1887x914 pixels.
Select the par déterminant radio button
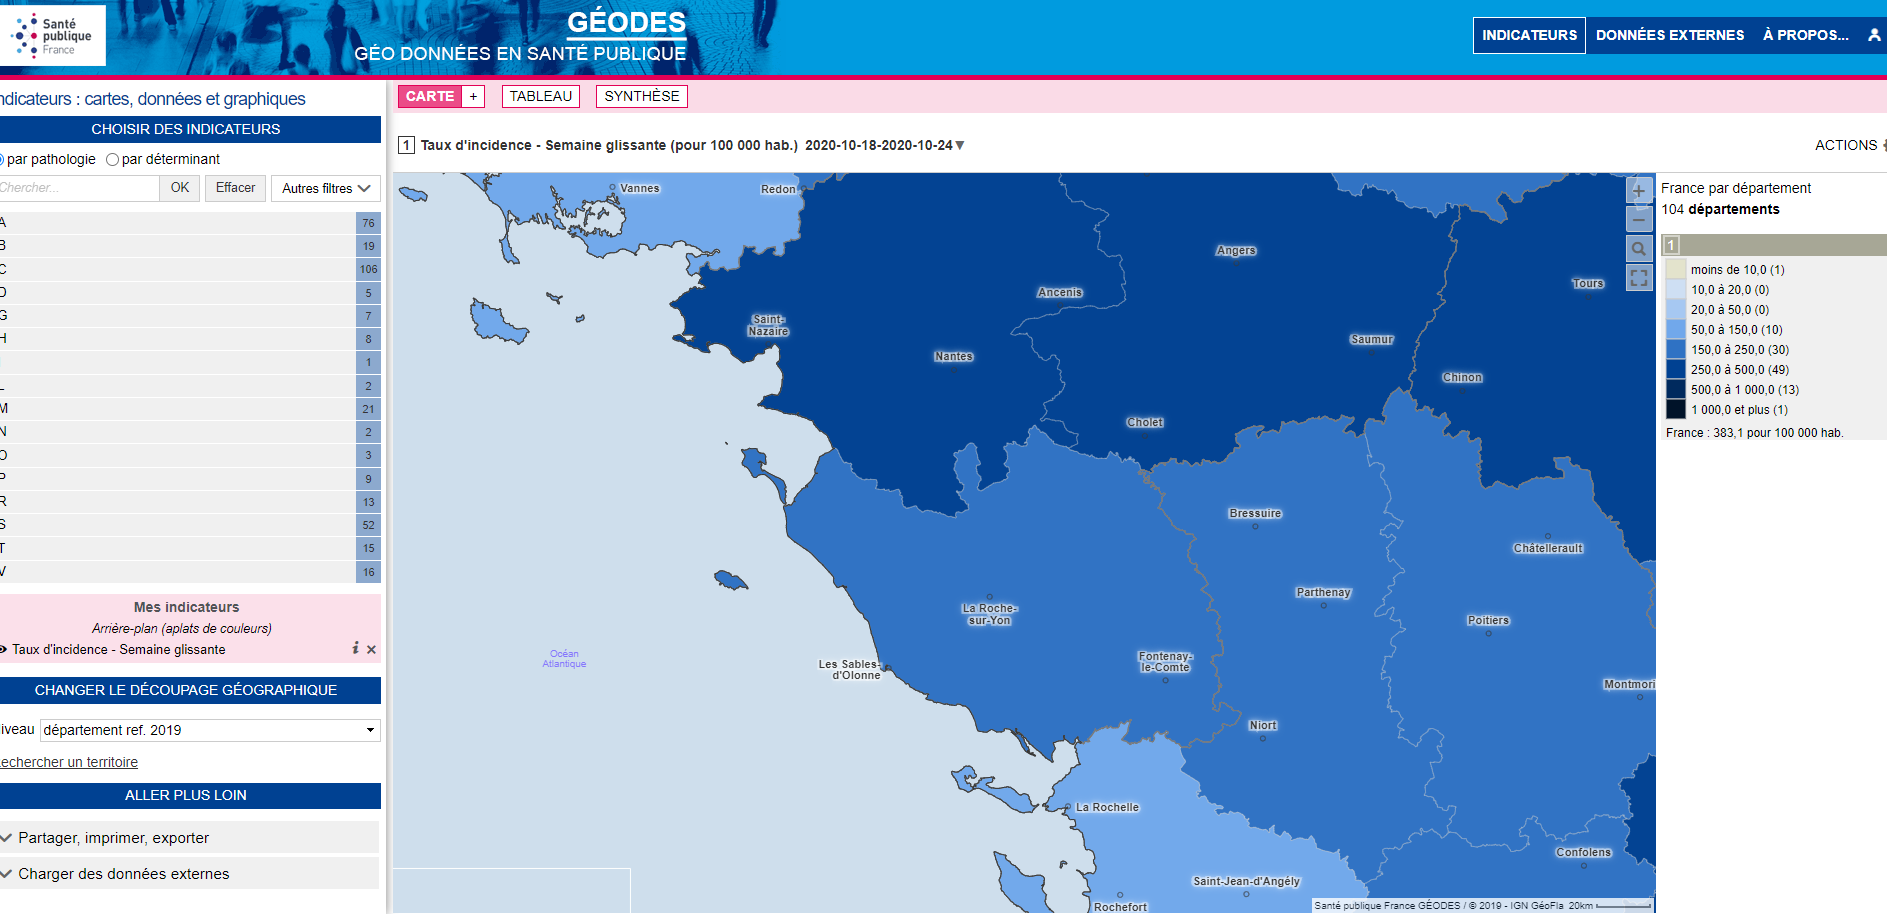112,159
